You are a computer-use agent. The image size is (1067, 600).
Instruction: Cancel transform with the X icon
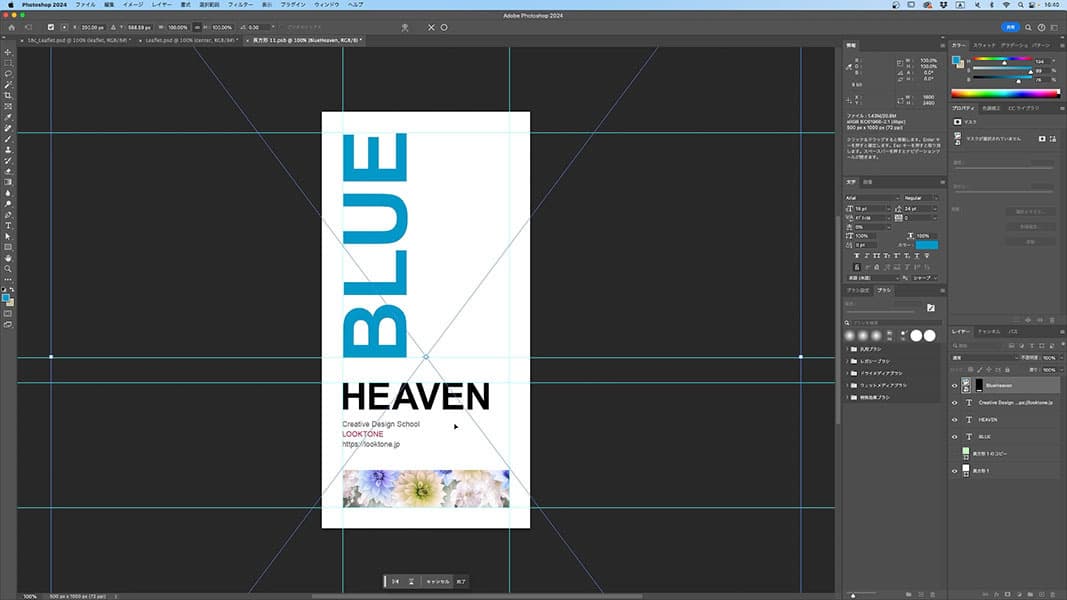pos(432,27)
